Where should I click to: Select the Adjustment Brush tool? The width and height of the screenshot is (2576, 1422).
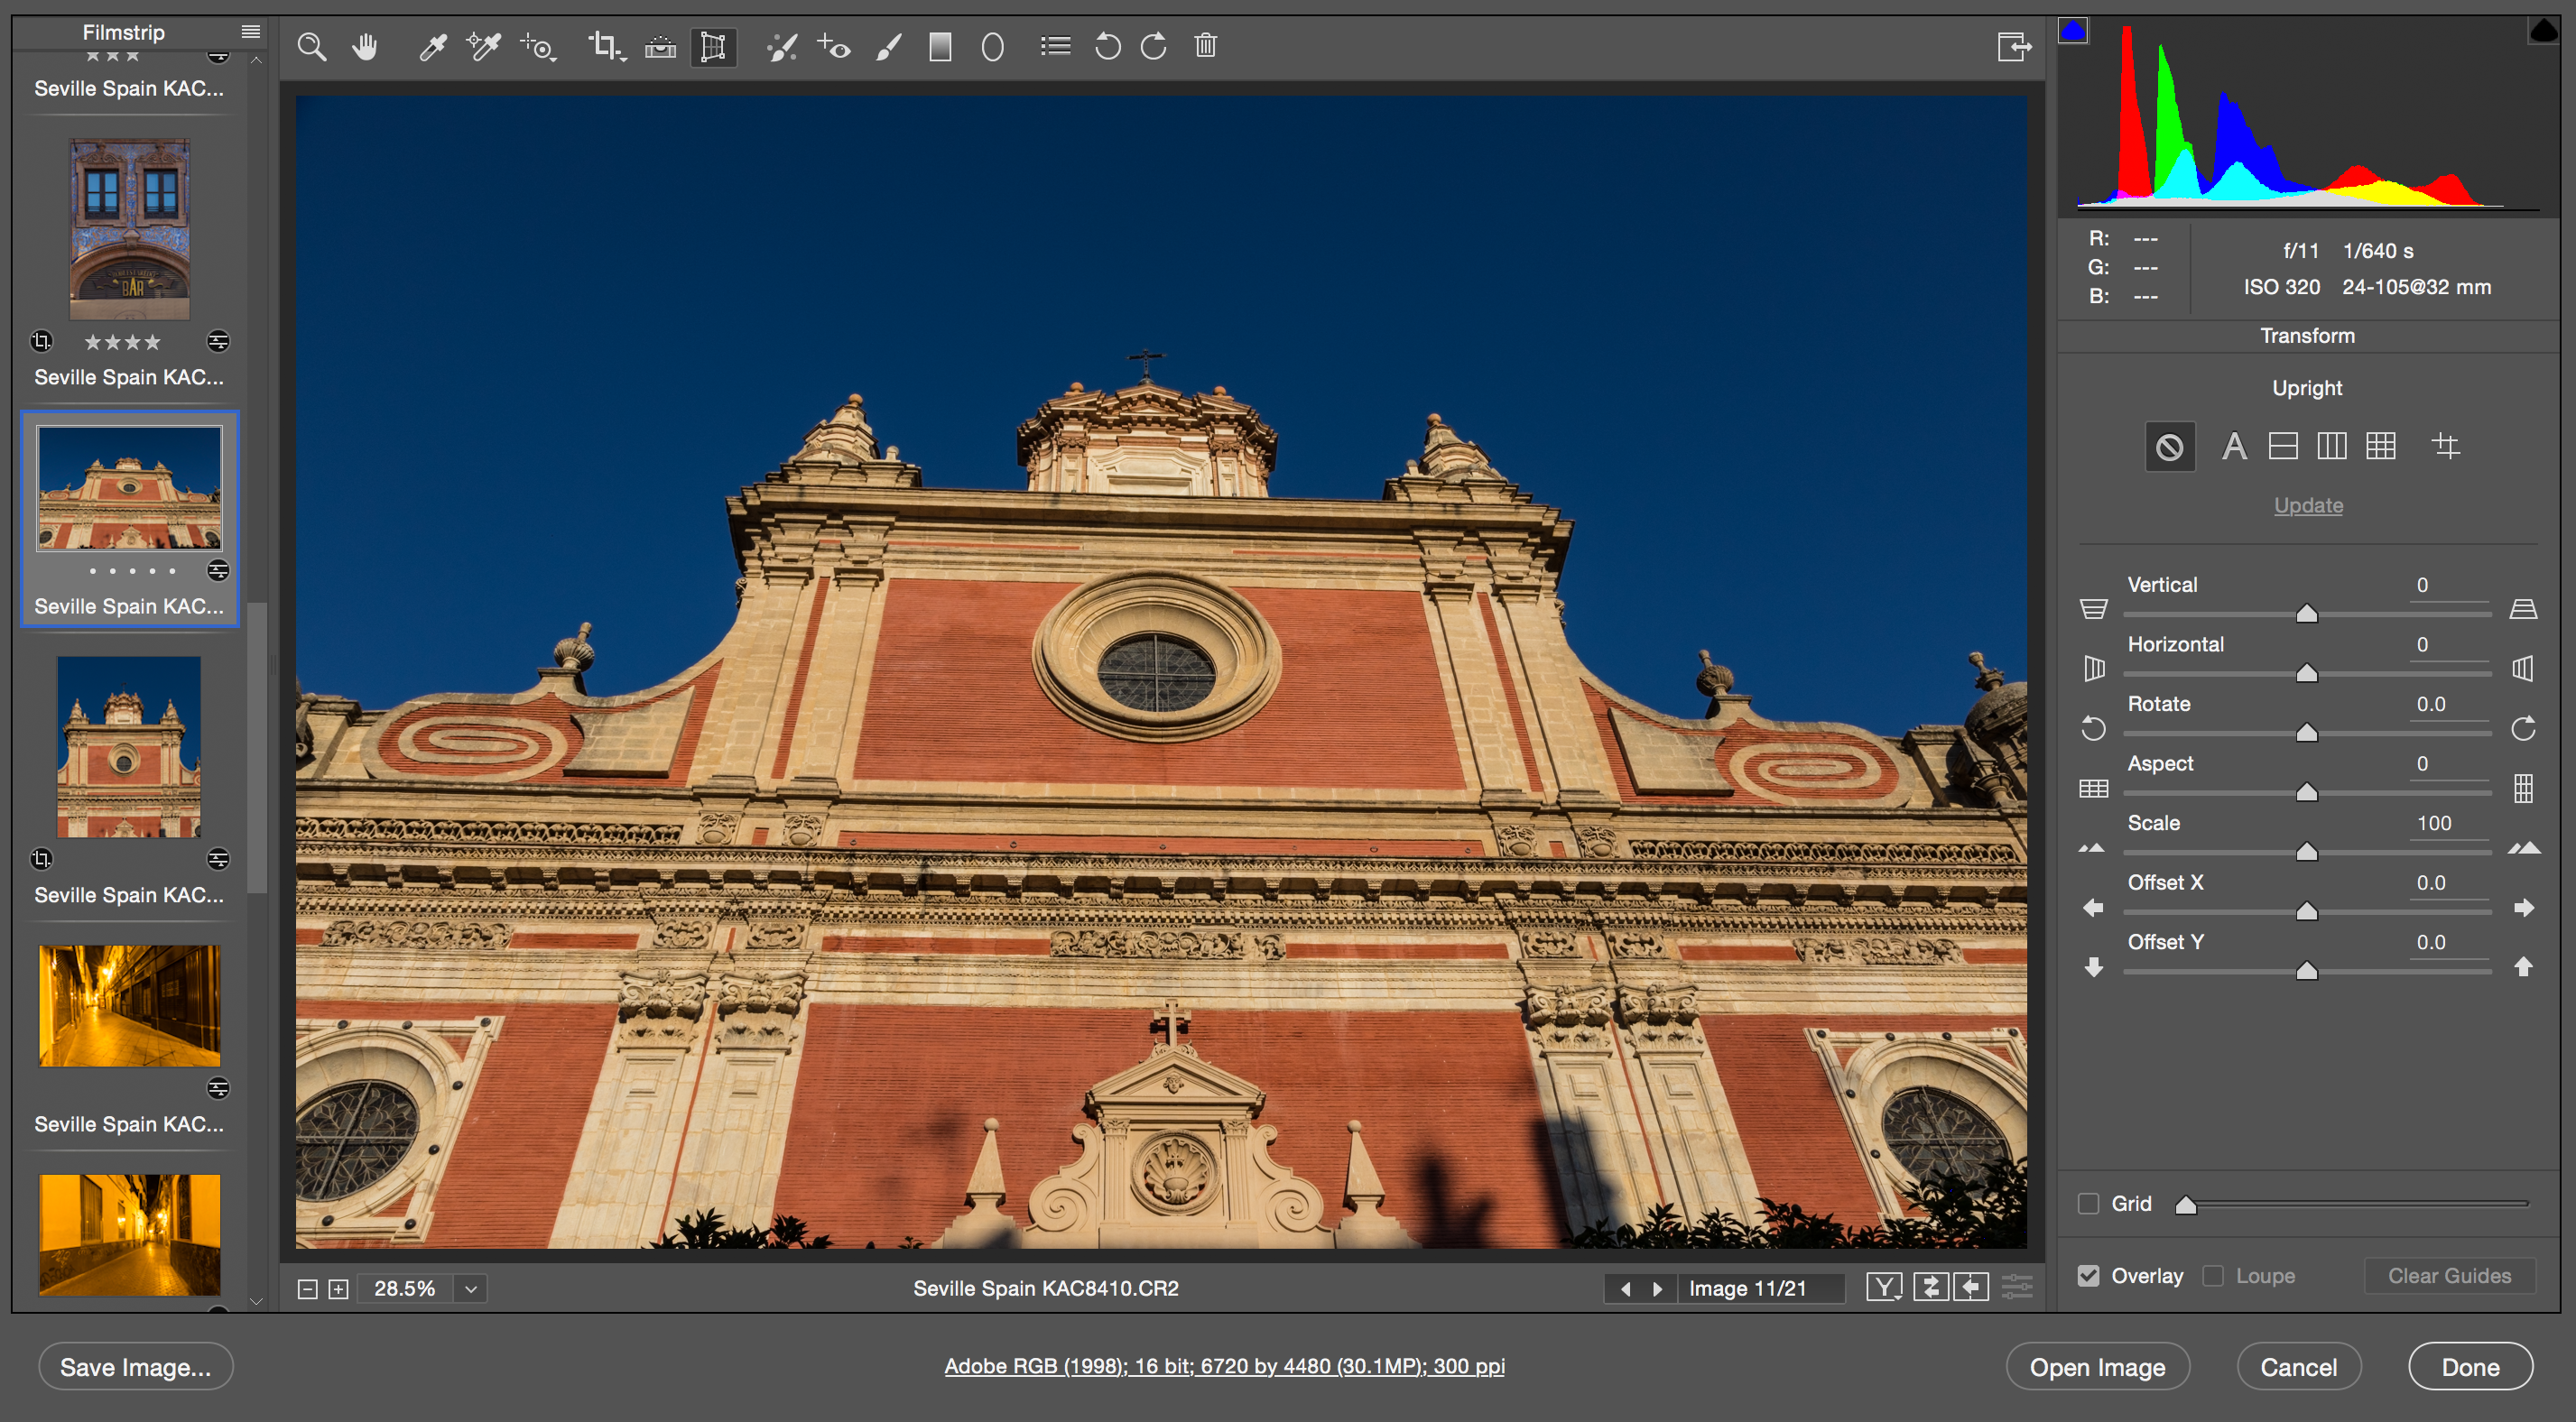888,46
